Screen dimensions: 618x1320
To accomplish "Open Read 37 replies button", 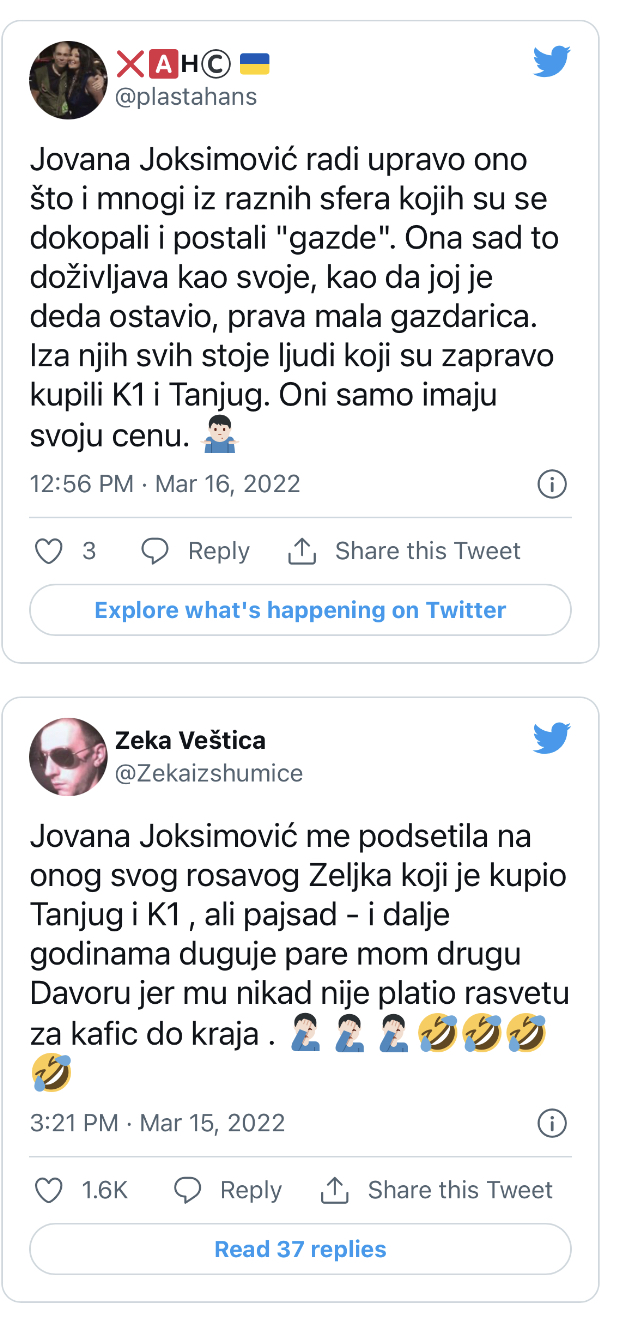I will click(300, 1249).
